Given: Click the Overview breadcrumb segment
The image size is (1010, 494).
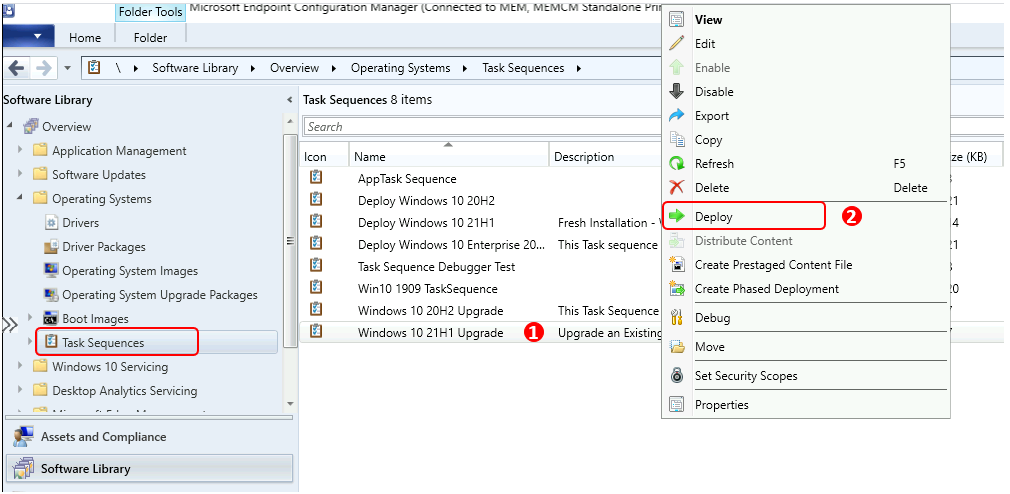Looking at the screenshot, I should coord(294,68).
